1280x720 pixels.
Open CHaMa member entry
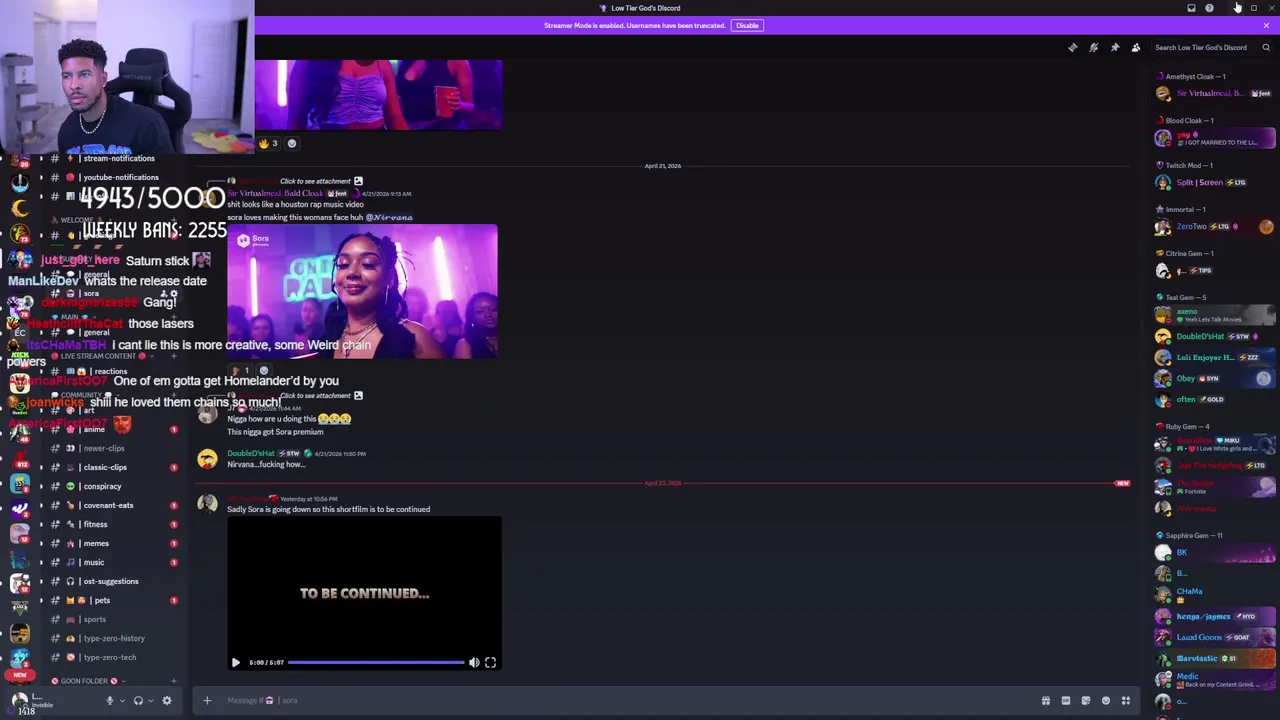pos(1215,594)
